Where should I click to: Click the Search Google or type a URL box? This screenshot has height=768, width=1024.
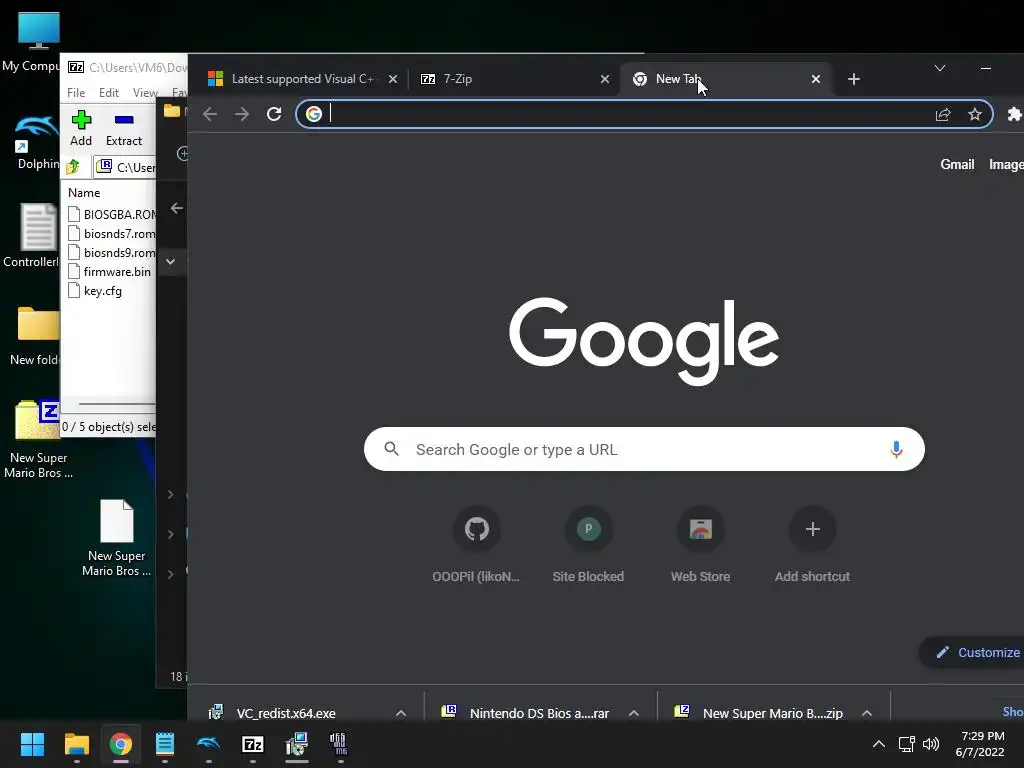pyautogui.click(x=644, y=449)
